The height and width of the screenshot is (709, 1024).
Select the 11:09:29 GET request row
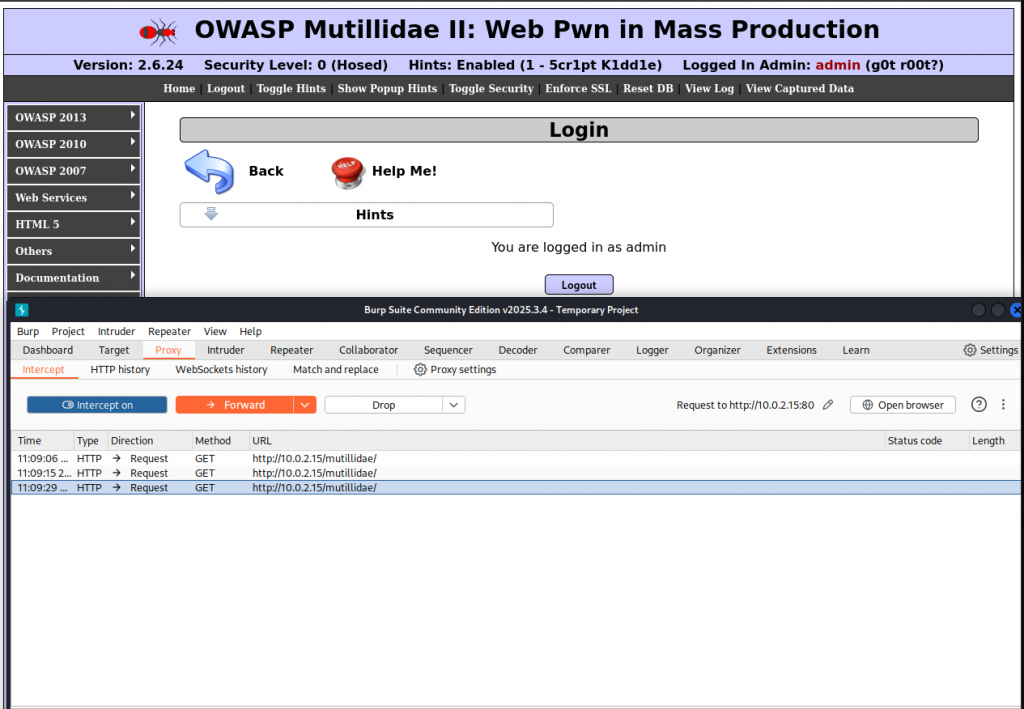tap(515, 488)
